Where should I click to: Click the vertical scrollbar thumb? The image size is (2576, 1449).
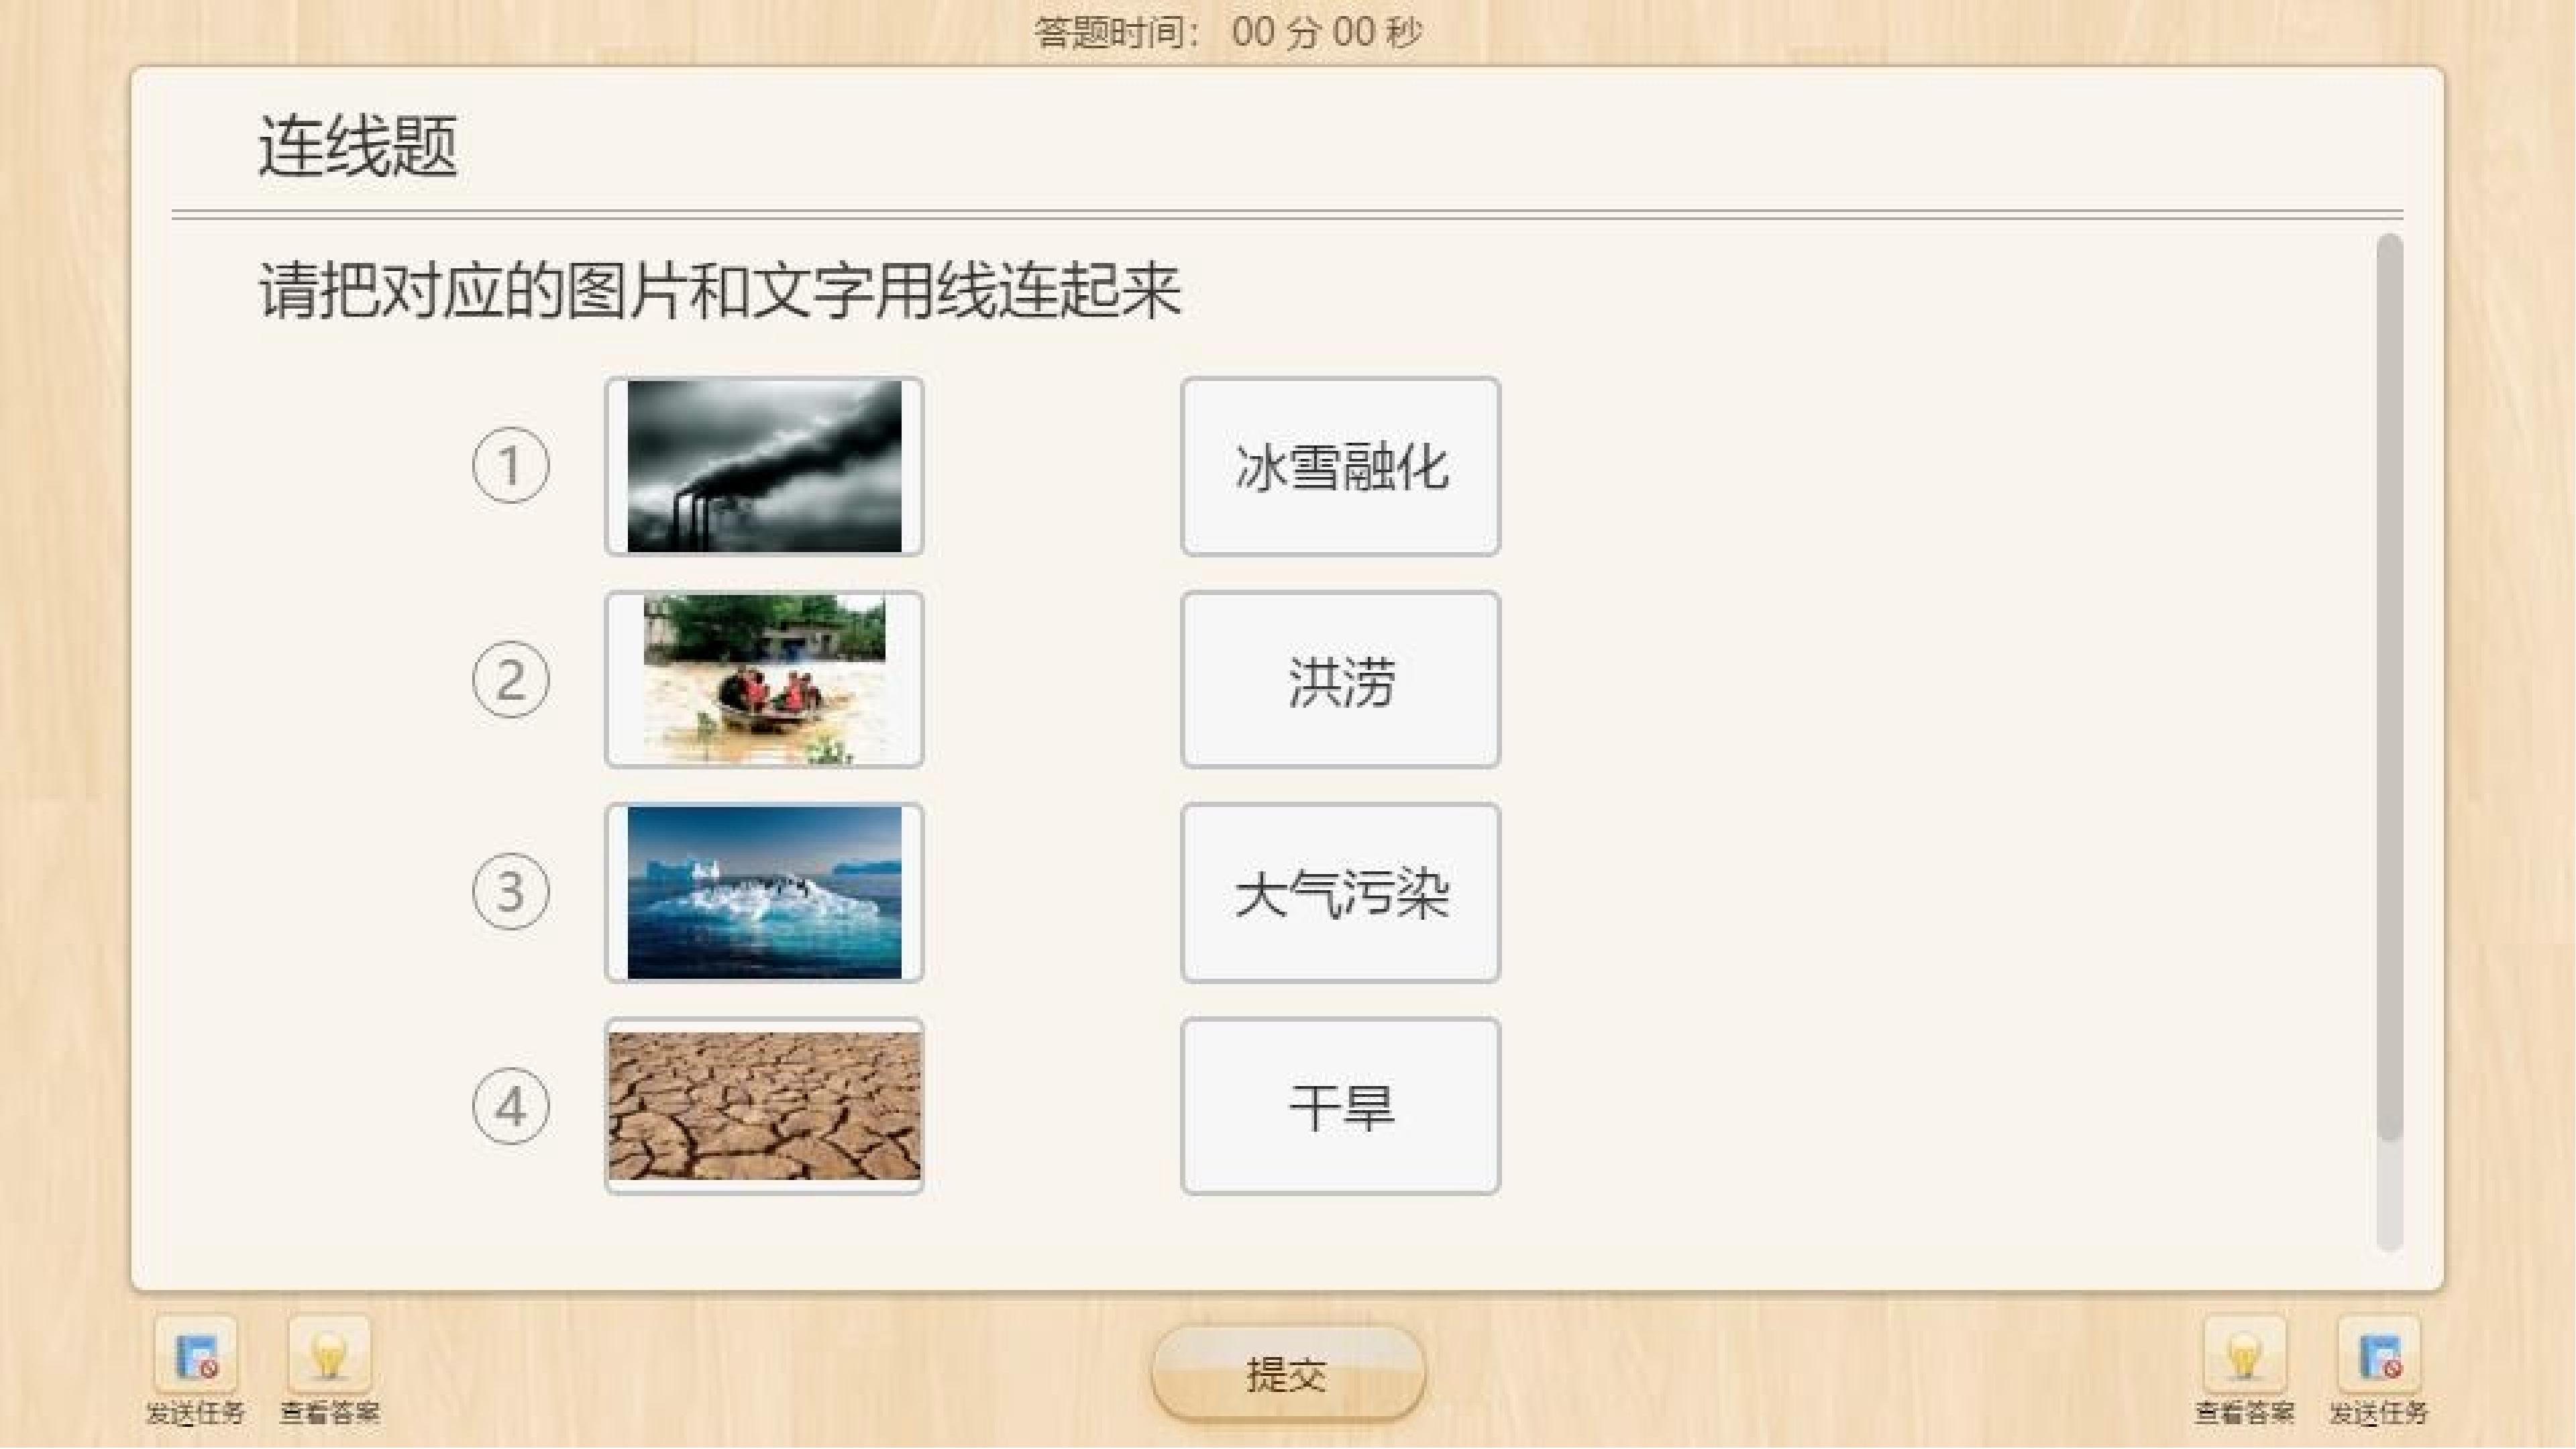[2389, 688]
